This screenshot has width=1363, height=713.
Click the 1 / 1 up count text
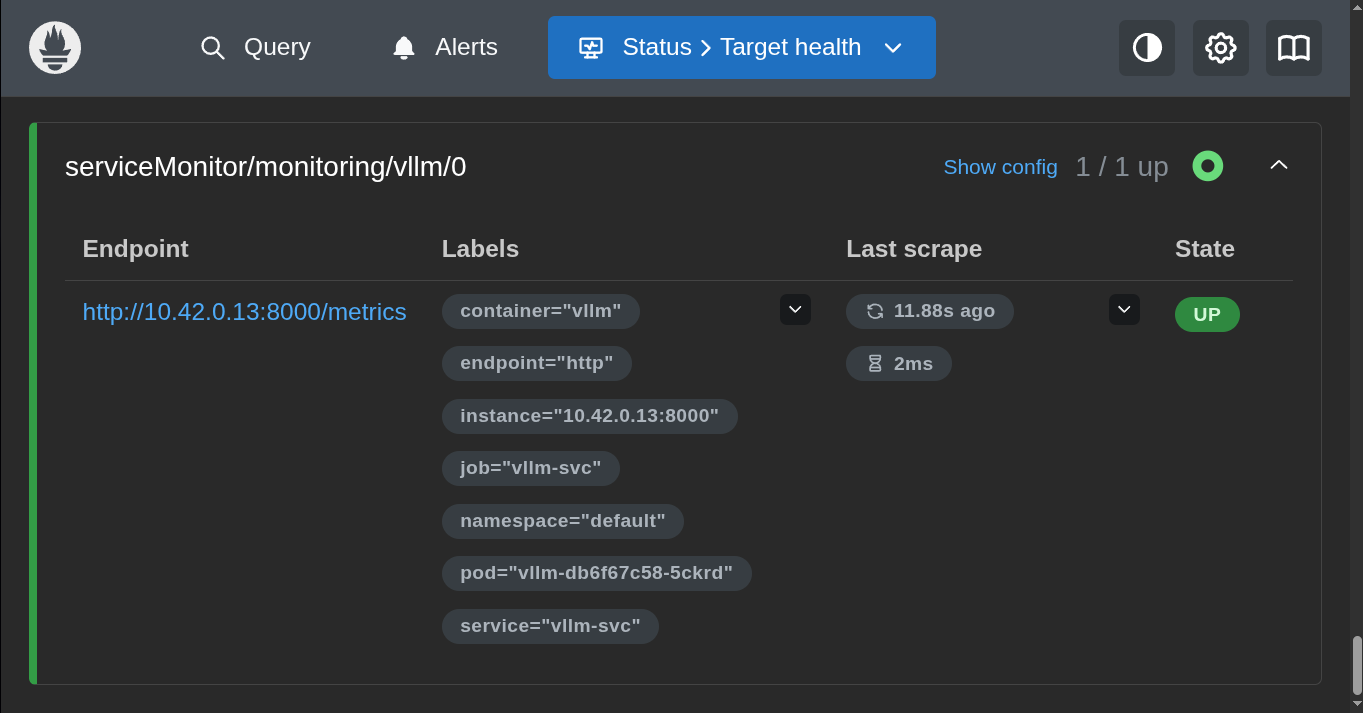coord(1122,167)
